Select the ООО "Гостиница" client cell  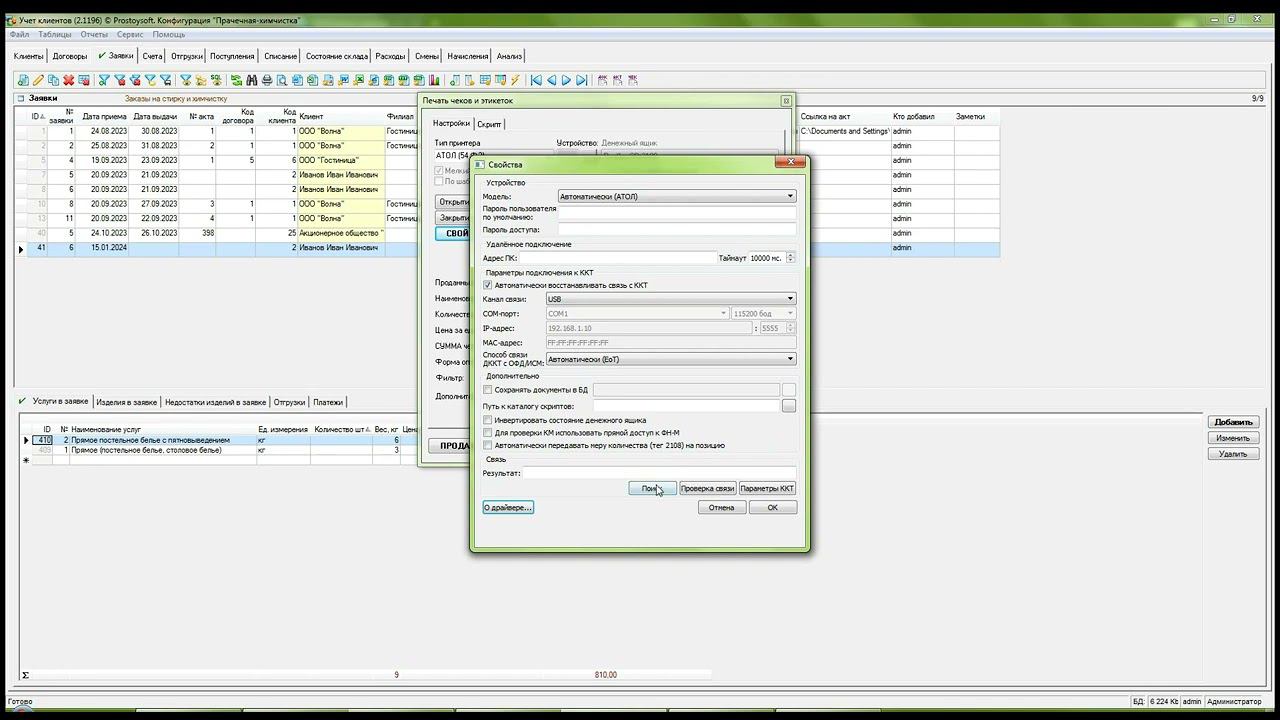coord(341,160)
